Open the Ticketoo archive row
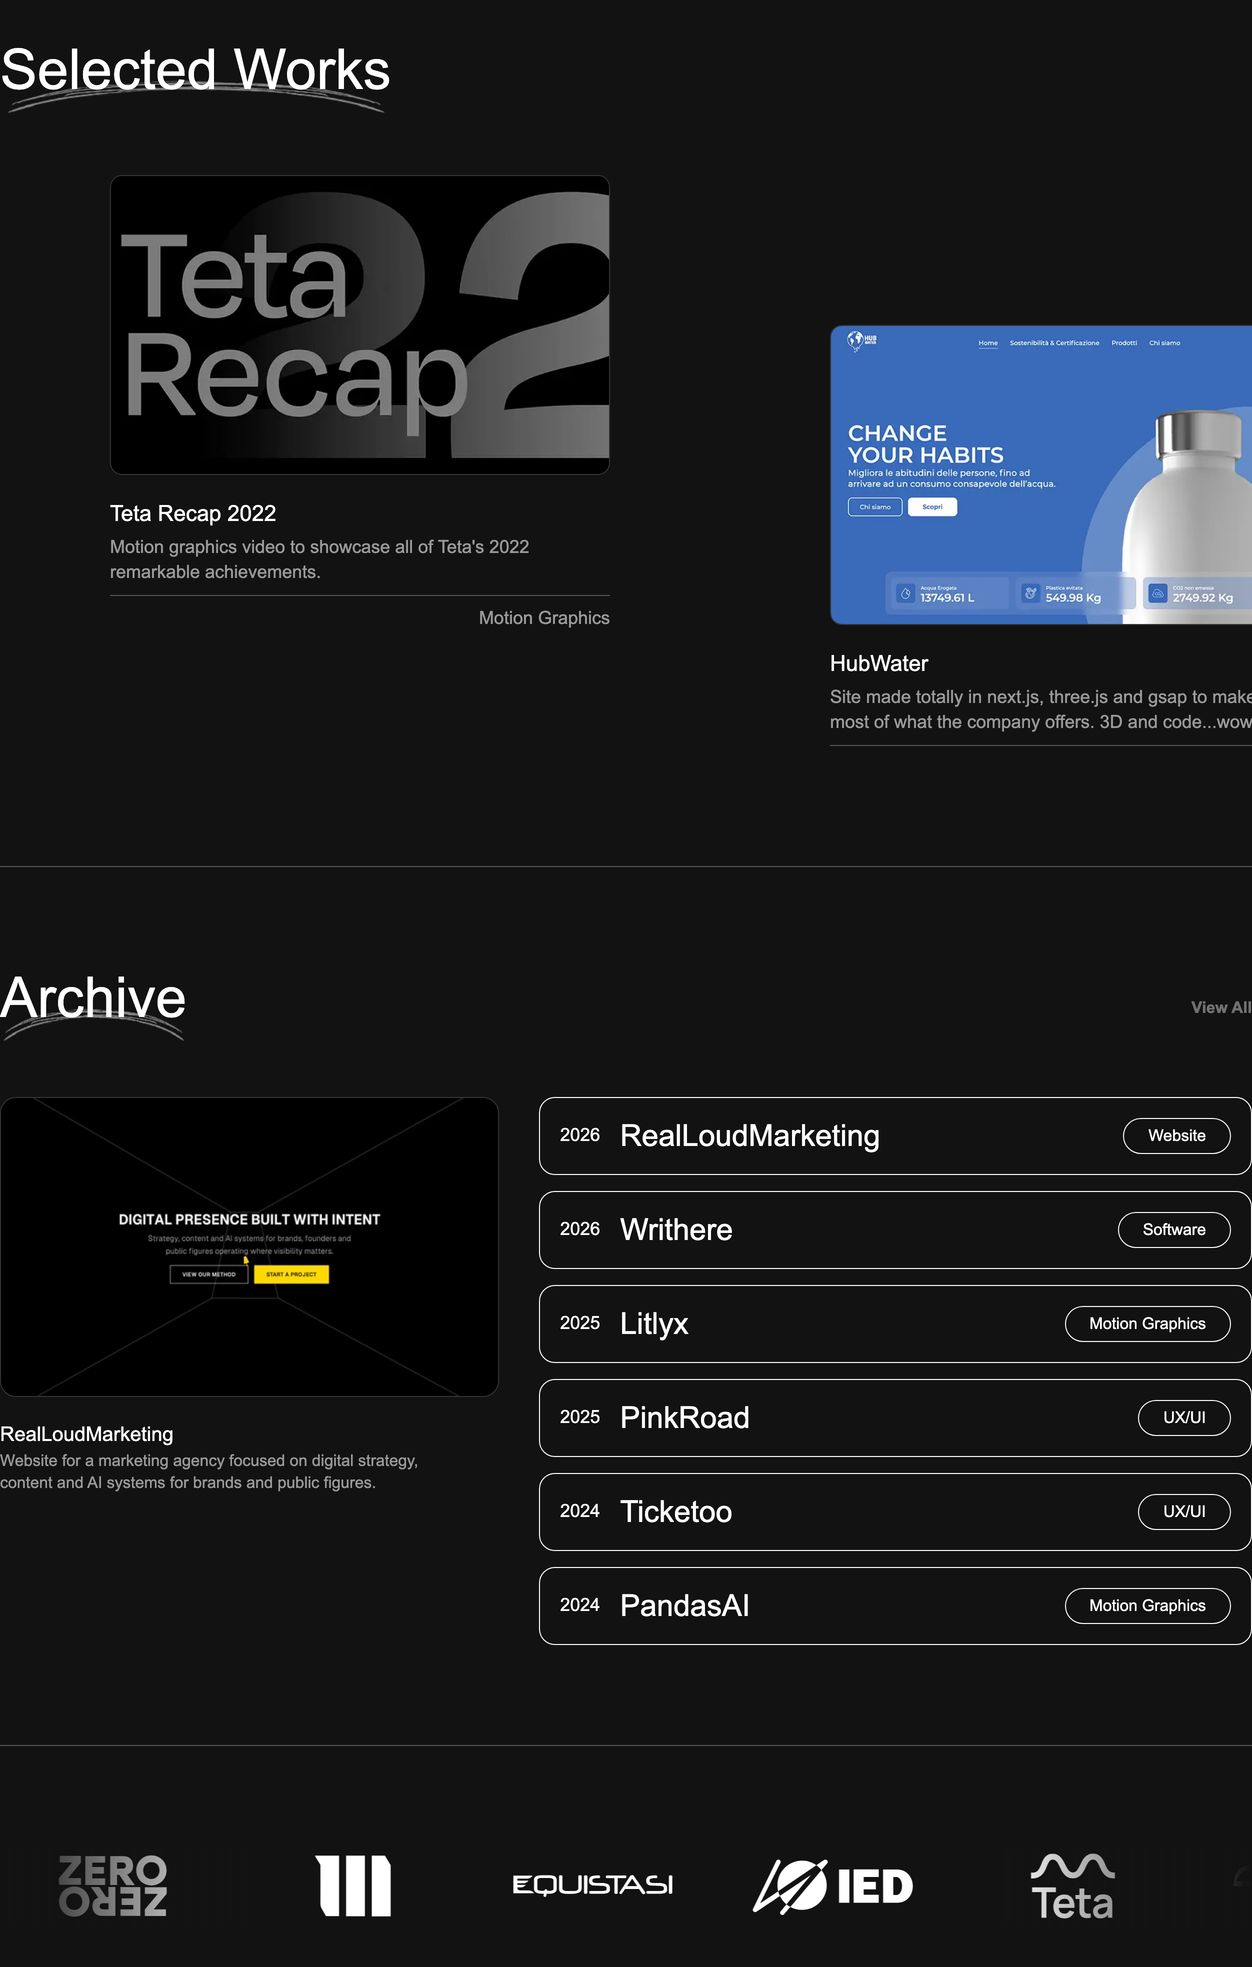Viewport: 1252px width, 1967px height. (x=895, y=1512)
